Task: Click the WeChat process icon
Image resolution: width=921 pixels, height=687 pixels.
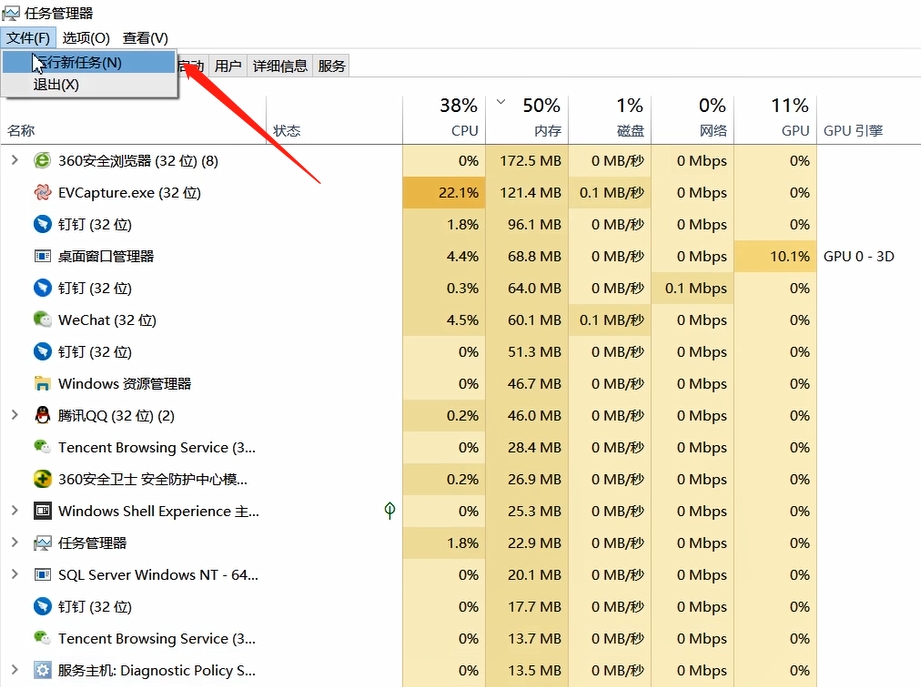Action: [42, 320]
